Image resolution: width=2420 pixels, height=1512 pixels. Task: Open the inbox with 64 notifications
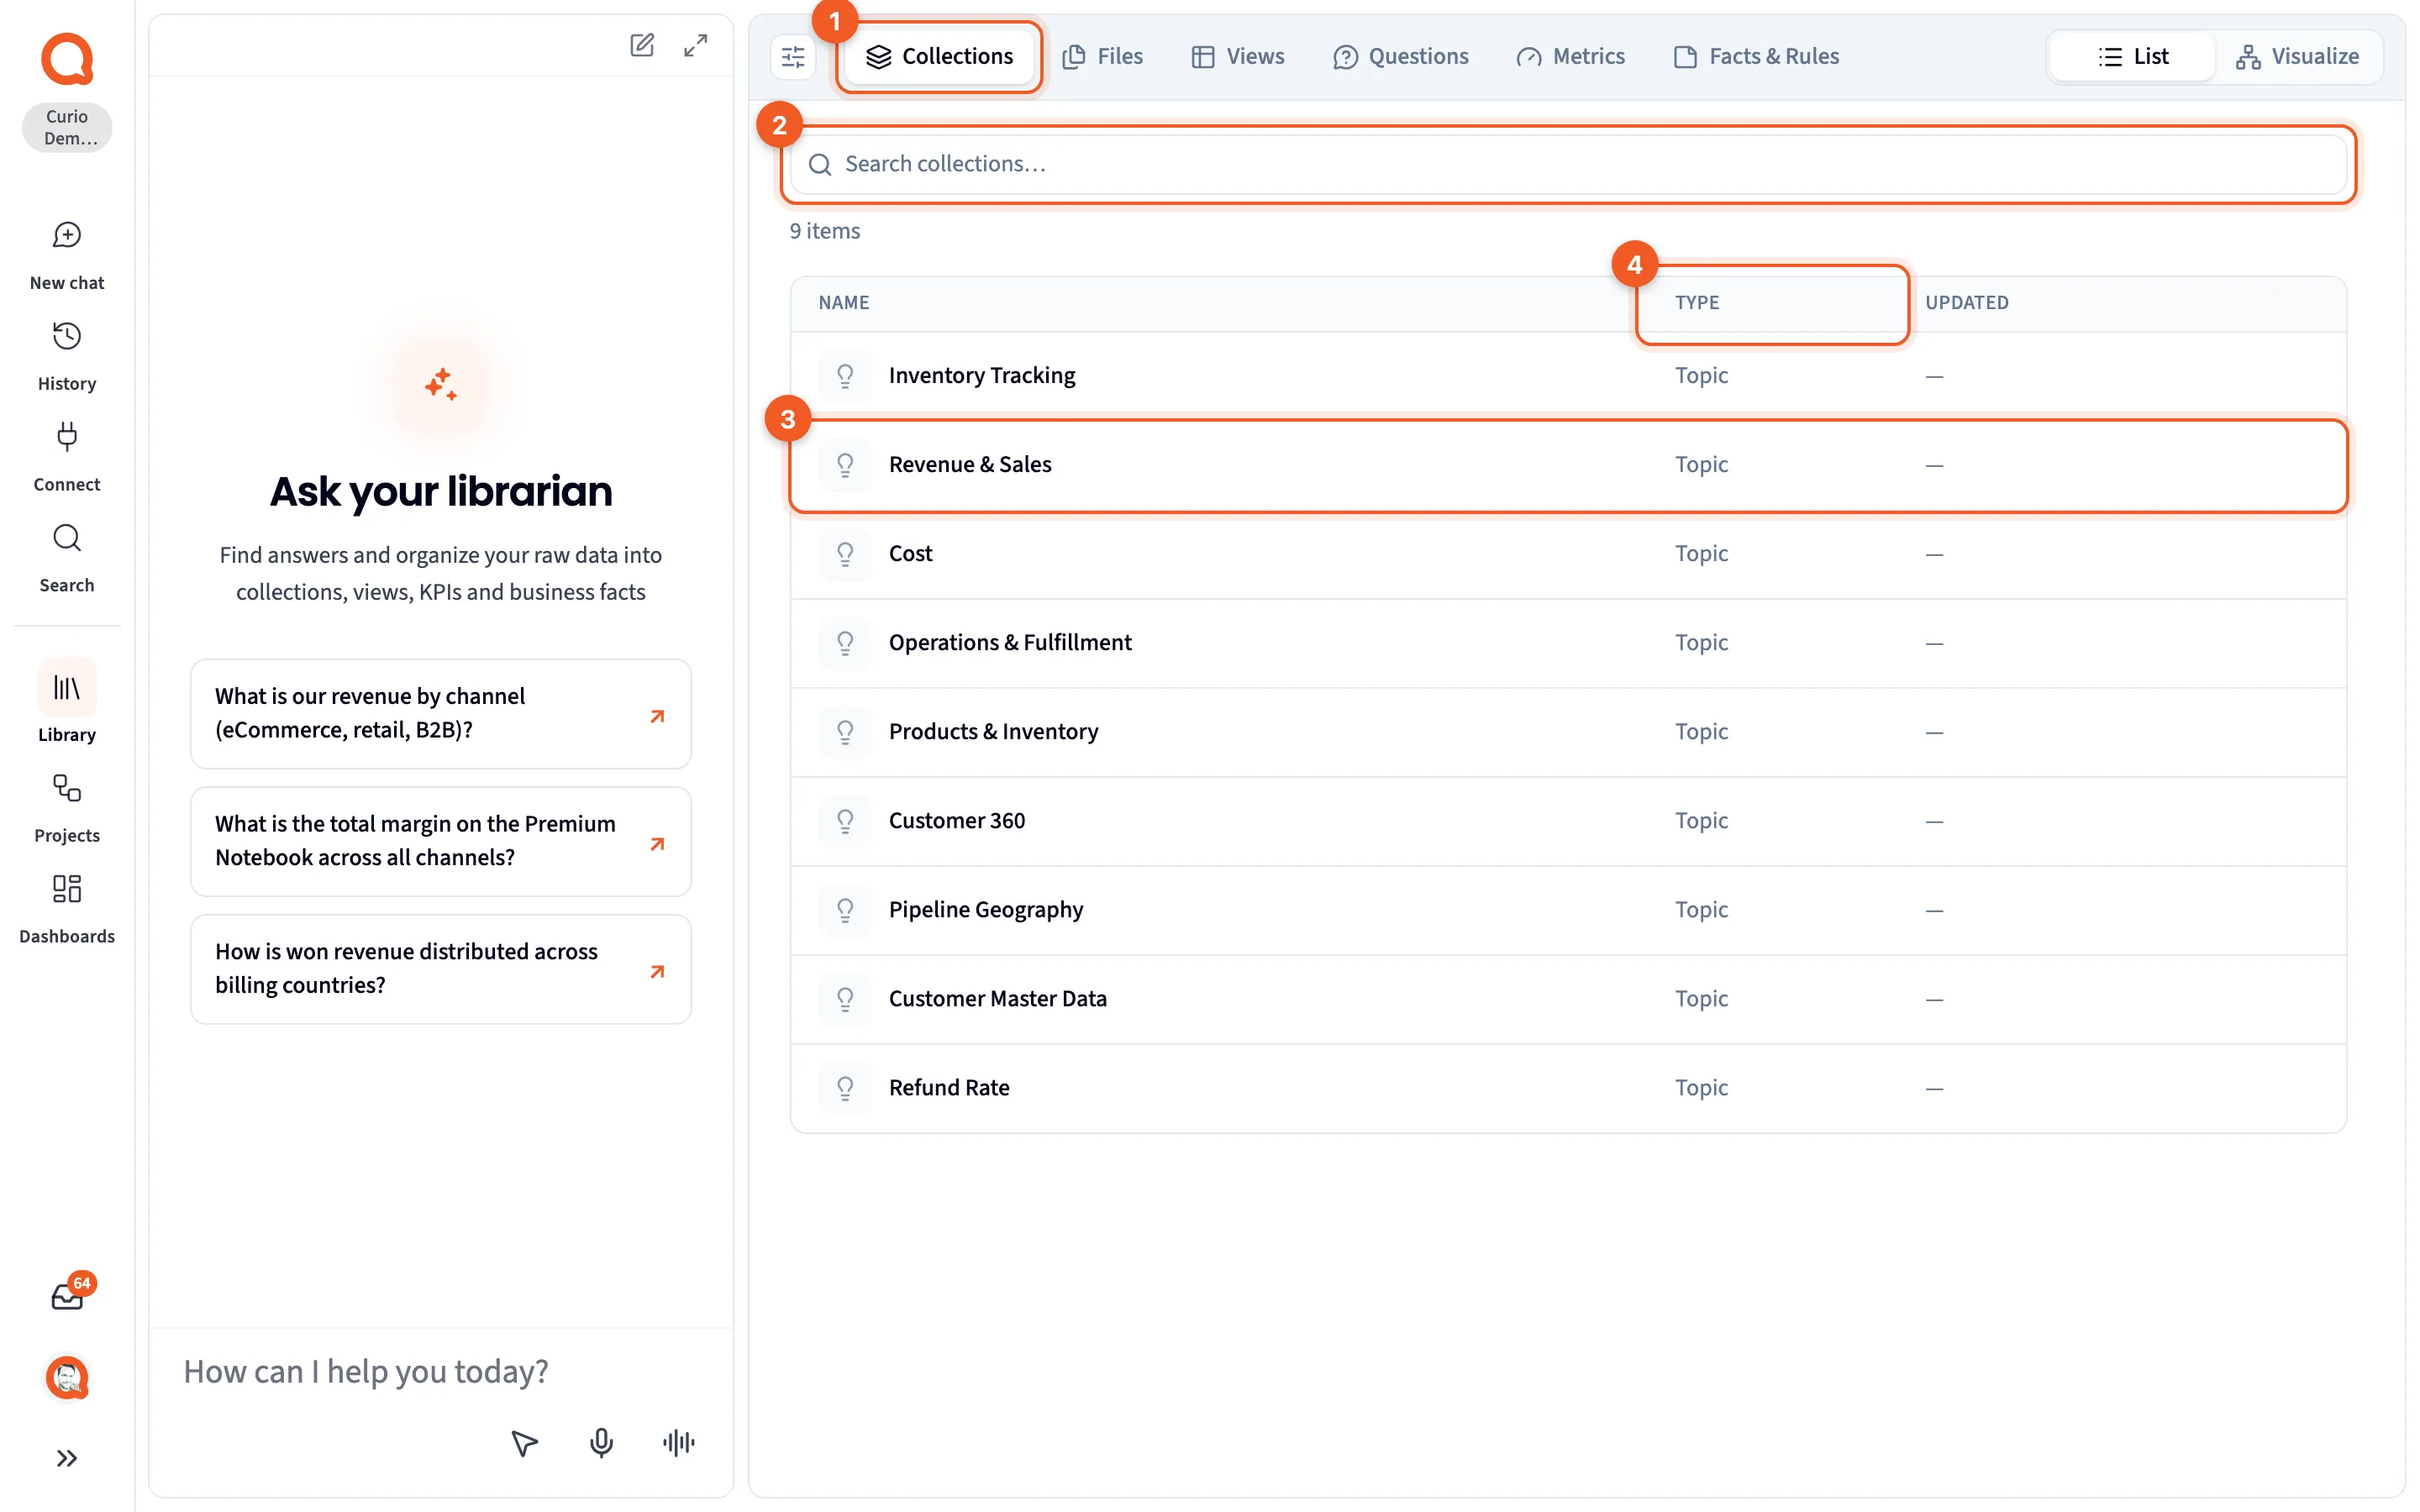click(67, 1296)
